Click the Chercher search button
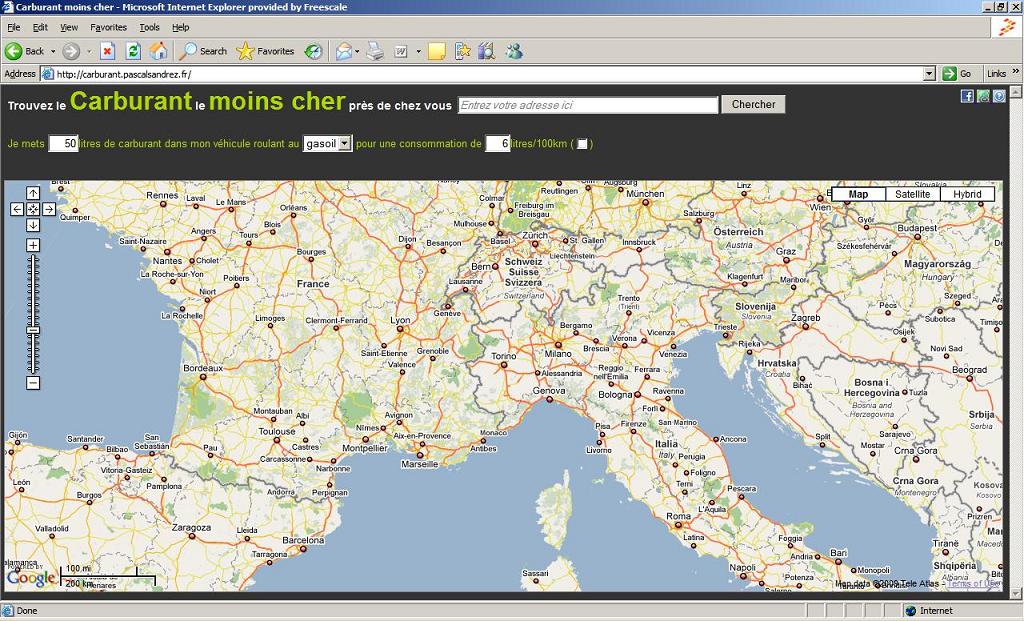 (x=753, y=104)
